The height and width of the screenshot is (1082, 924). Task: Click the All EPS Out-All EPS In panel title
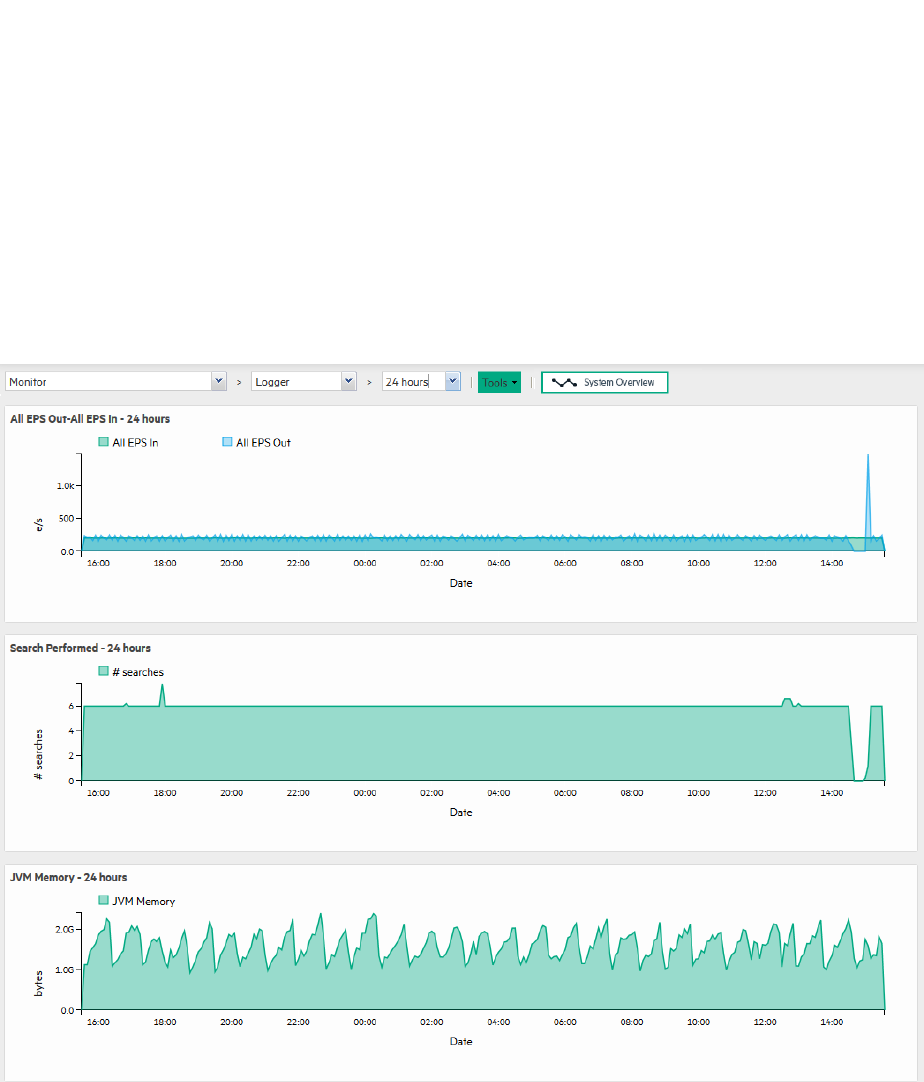pyautogui.click(x=90, y=419)
